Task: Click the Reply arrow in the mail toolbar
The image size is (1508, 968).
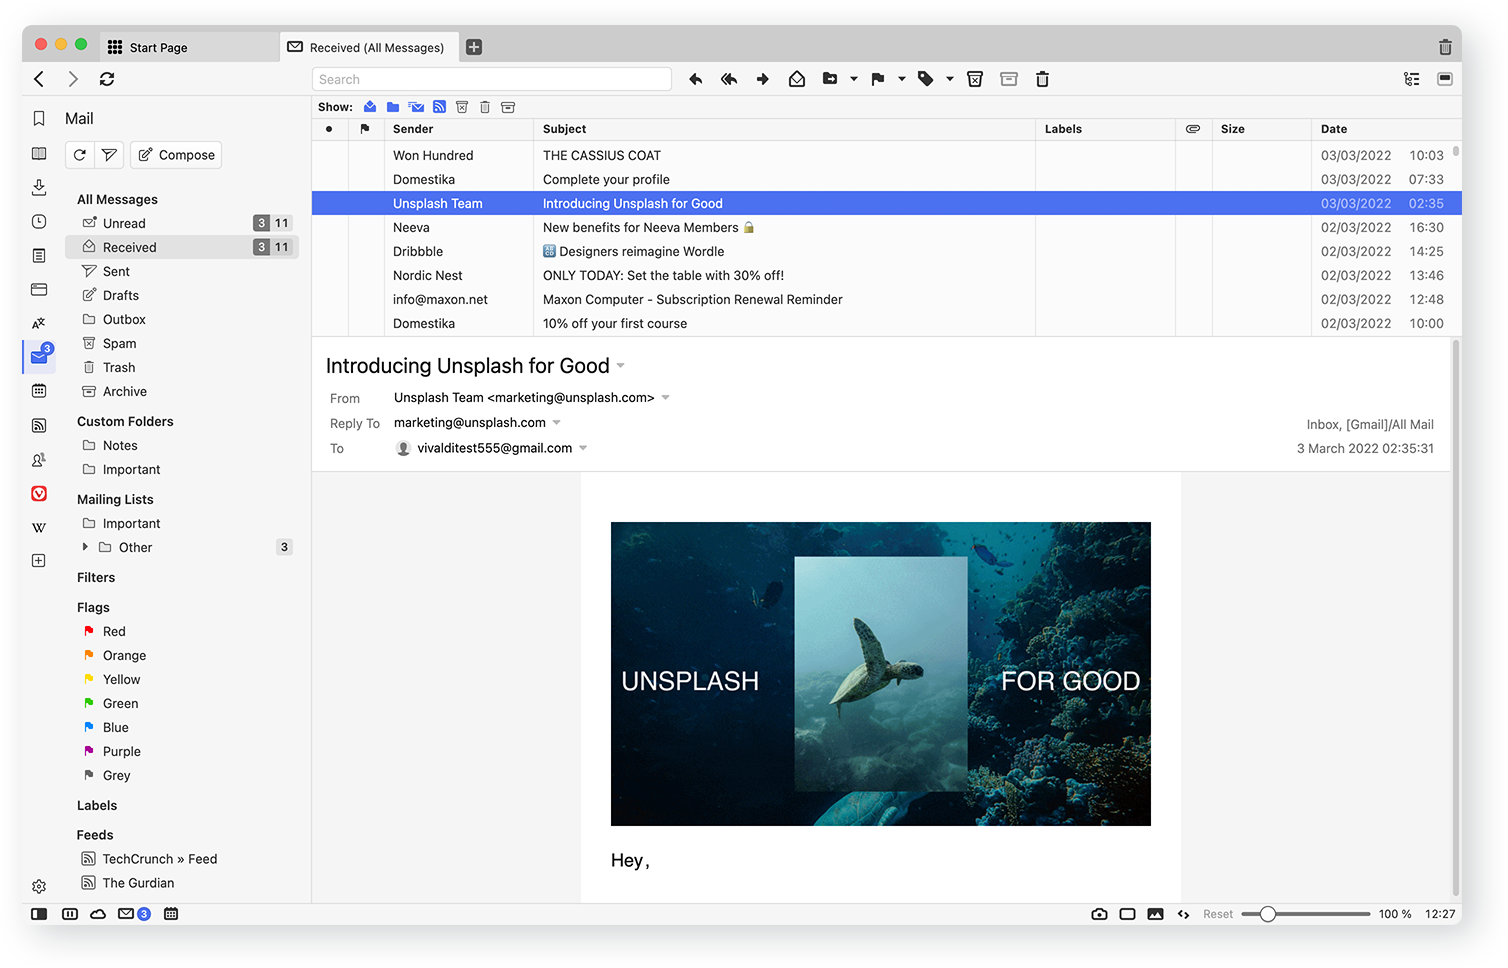Action: point(696,79)
